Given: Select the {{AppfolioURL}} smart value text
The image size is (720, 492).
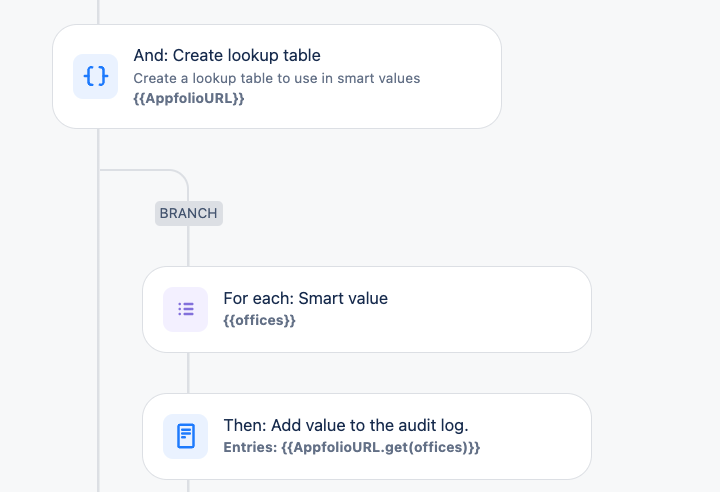Looking at the screenshot, I should tap(189, 98).
